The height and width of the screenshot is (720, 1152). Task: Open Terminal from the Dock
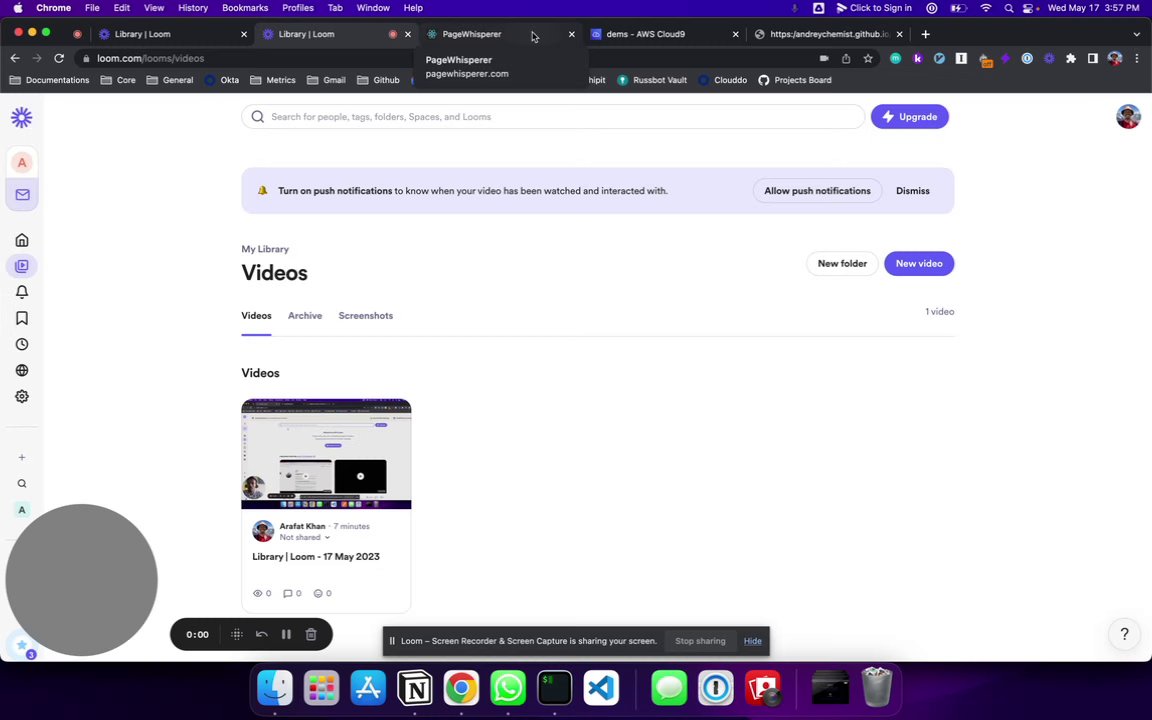pyautogui.click(x=555, y=688)
